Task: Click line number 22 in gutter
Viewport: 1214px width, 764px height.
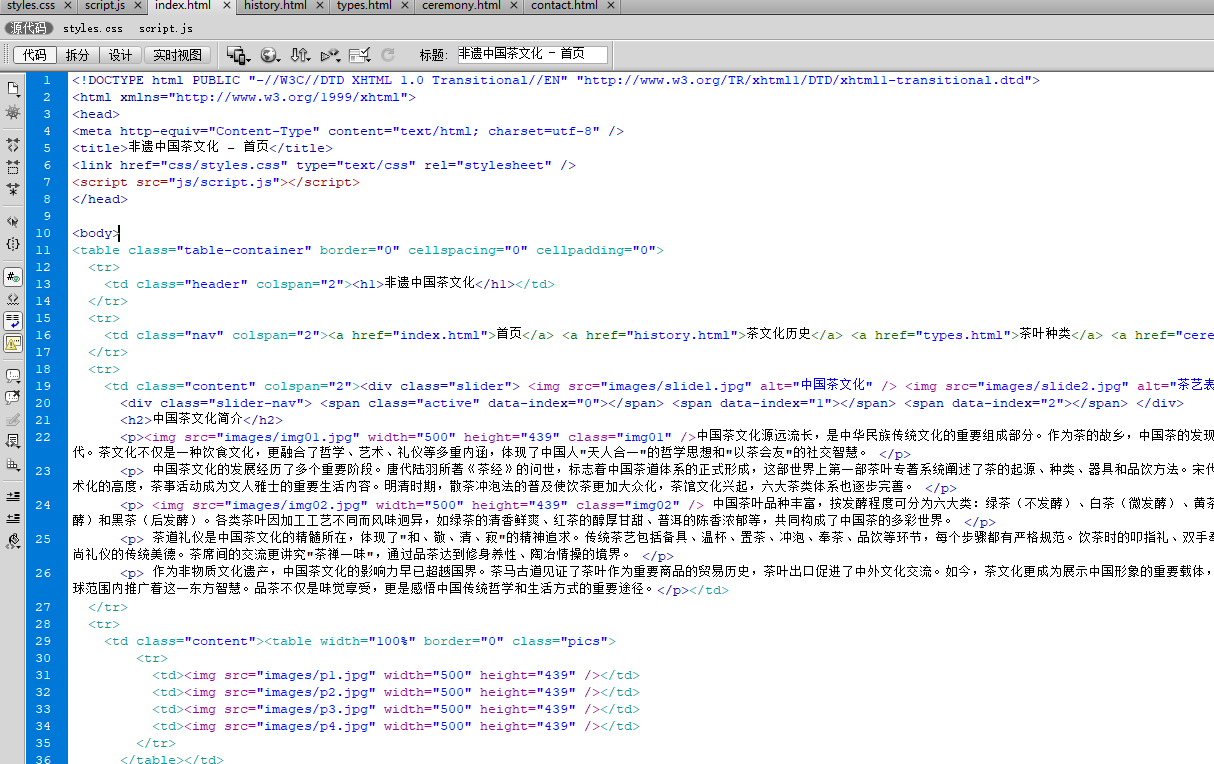Action: click(x=42, y=437)
